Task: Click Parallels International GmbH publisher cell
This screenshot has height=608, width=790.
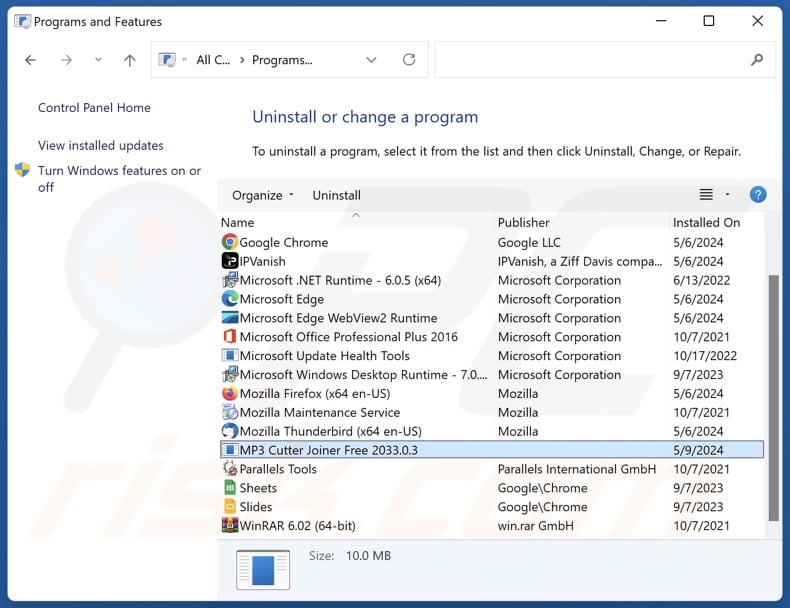Action: point(577,469)
